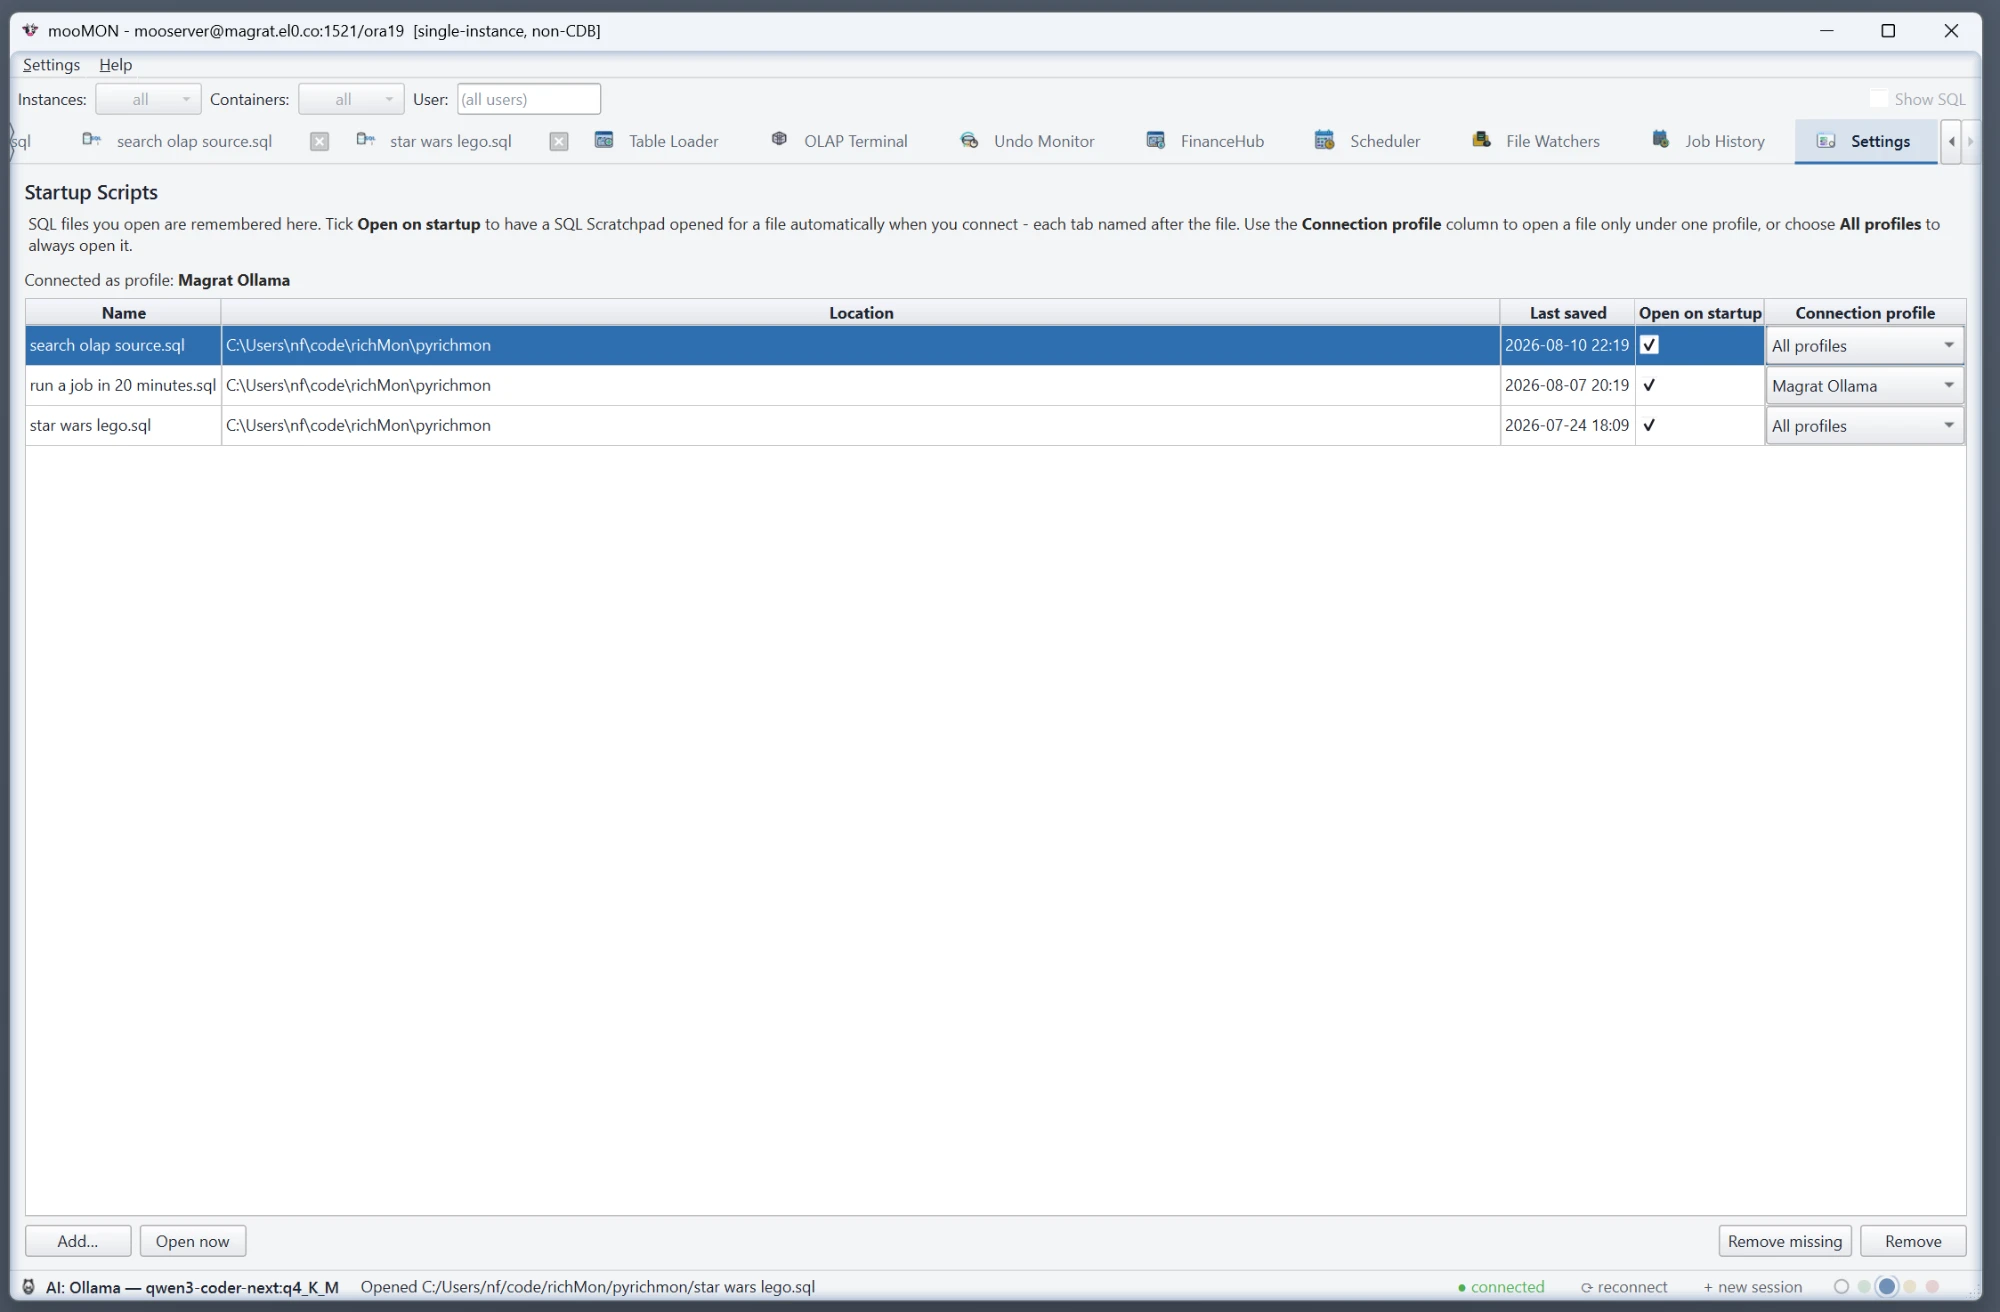Click the Remove missing button
The image size is (2000, 1312).
pos(1785,1241)
